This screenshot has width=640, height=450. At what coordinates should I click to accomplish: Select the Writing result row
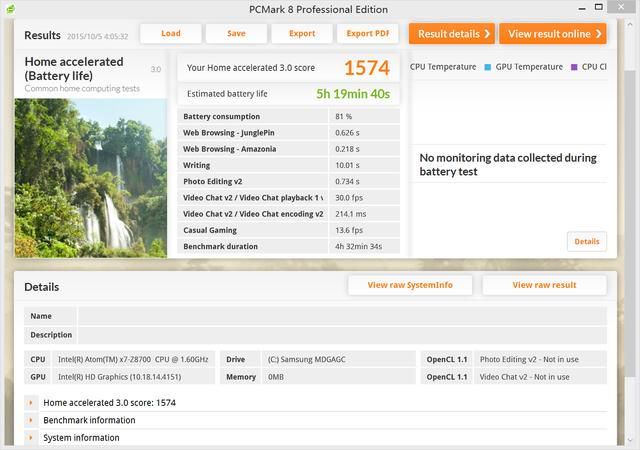coord(289,165)
